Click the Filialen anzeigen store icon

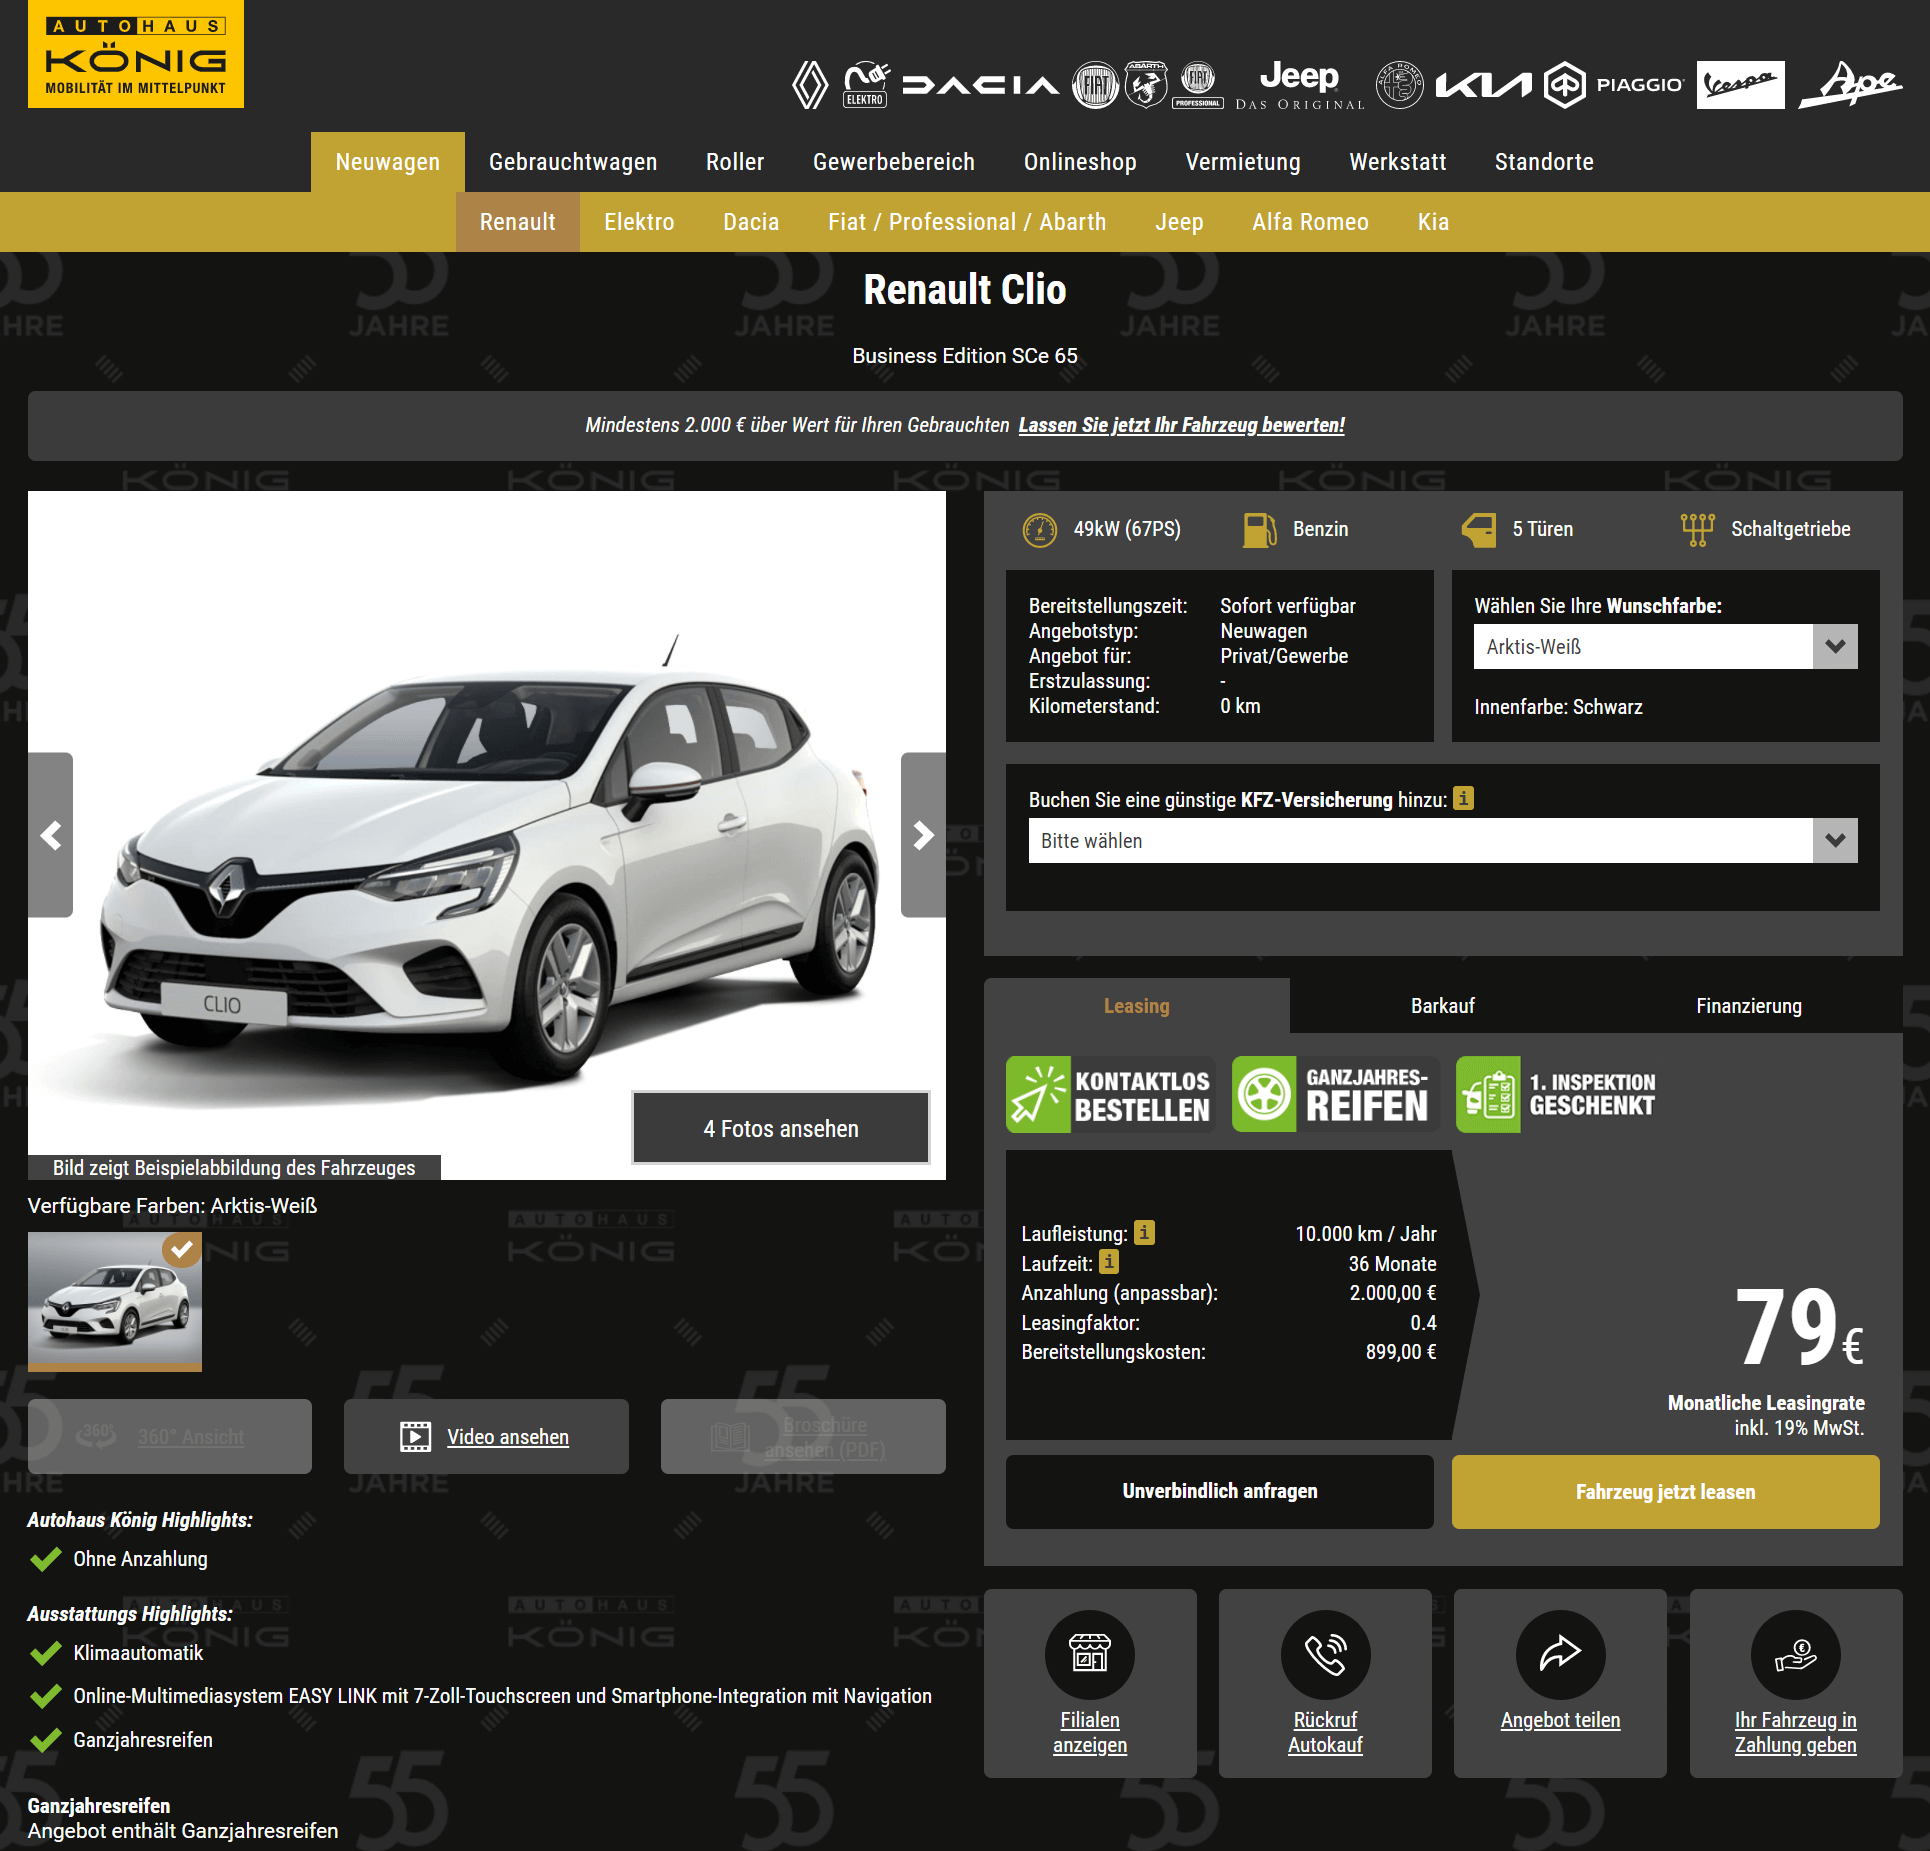click(x=1090, y=1654)
